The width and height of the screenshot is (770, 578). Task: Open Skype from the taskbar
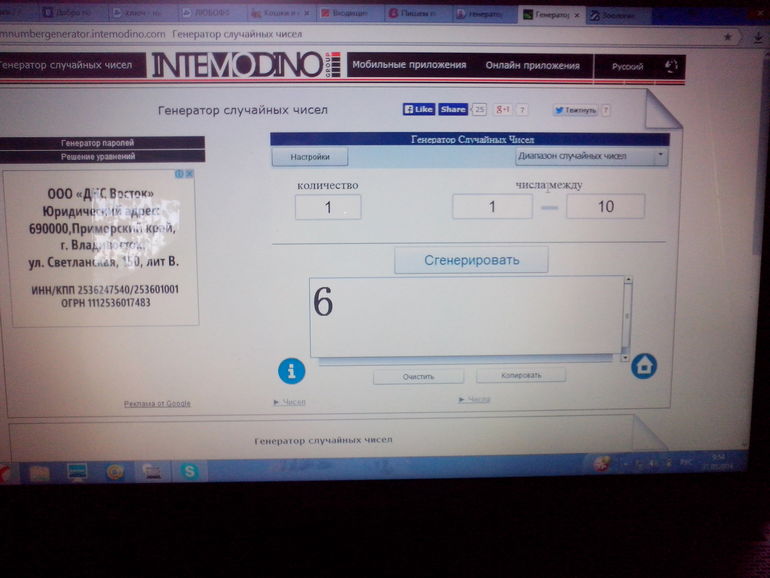[189, 470]
